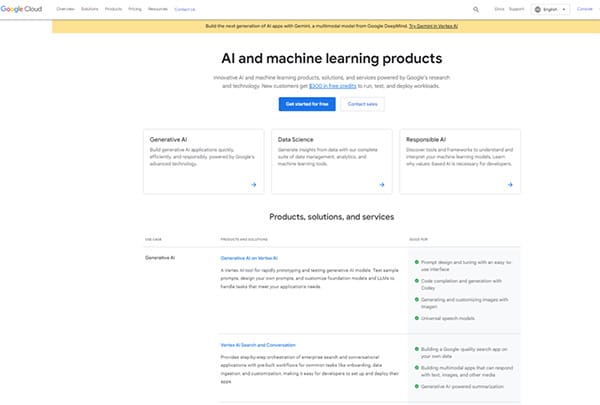Screen dimensions: 600x405
Task: Click the 'AI and machine learning products' heading
Action: [x=332, y=58]
